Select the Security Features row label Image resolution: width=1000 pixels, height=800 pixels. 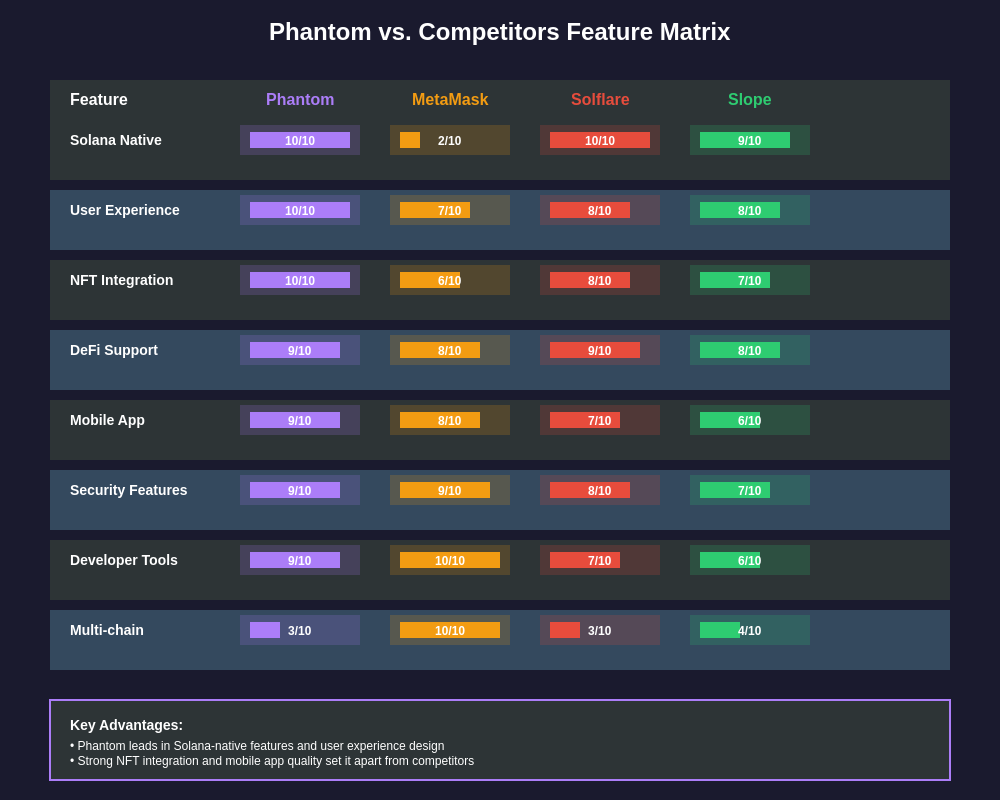click(x=128, y=490)
